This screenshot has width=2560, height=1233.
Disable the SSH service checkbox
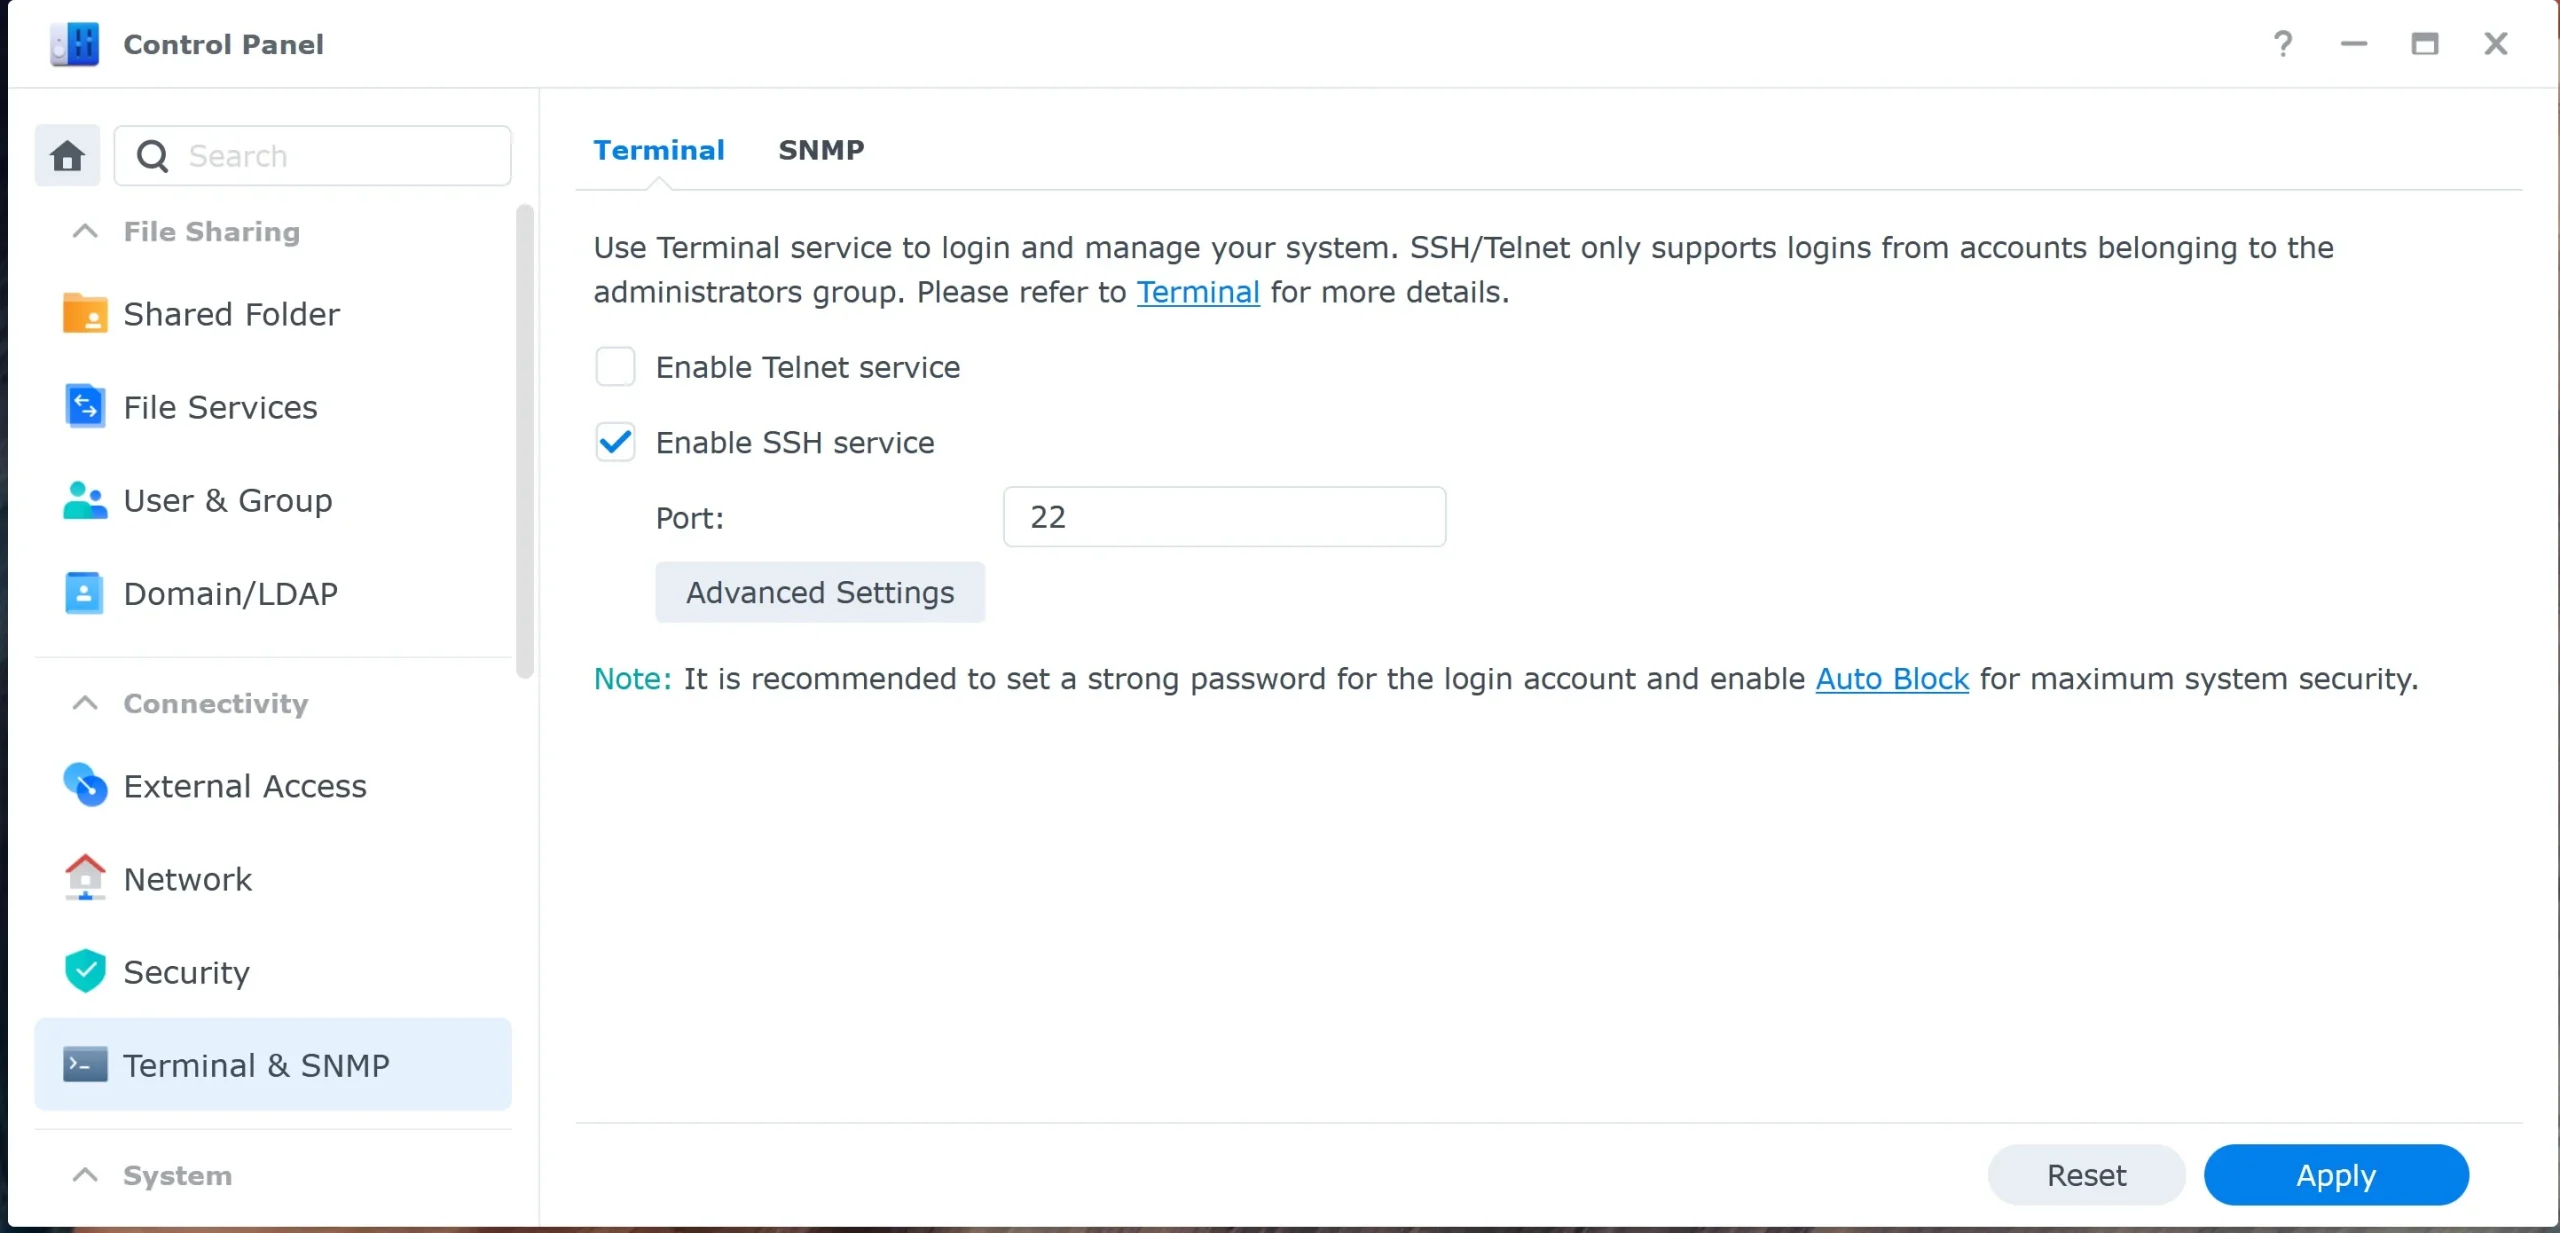(615, 442)
